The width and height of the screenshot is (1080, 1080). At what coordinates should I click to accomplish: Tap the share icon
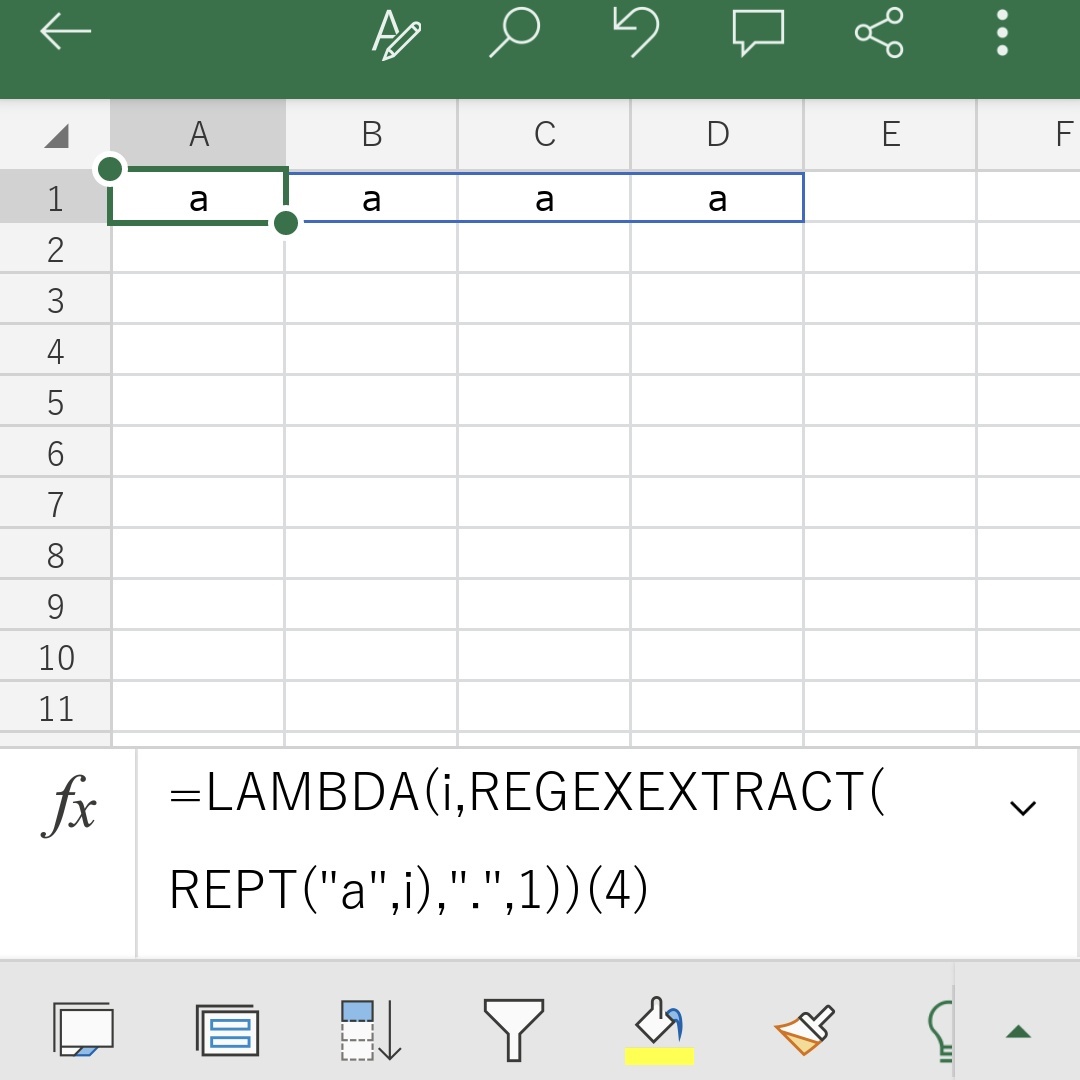coord(879,32)
